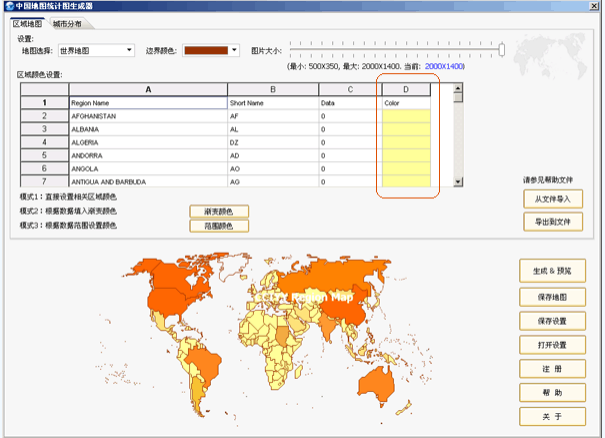Click the brown border color swatch
605x438 pixels.
(x=206, y=51)
